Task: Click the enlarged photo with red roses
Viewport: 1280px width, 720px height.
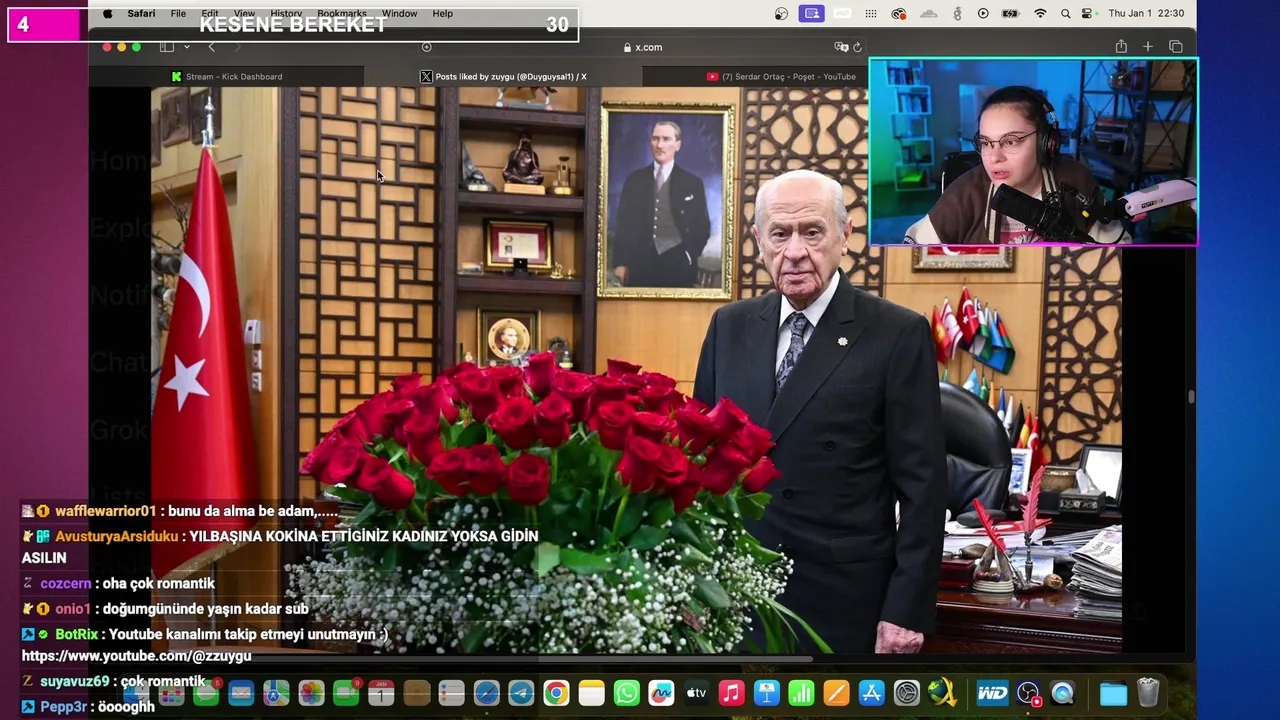Action: [636, 370]
